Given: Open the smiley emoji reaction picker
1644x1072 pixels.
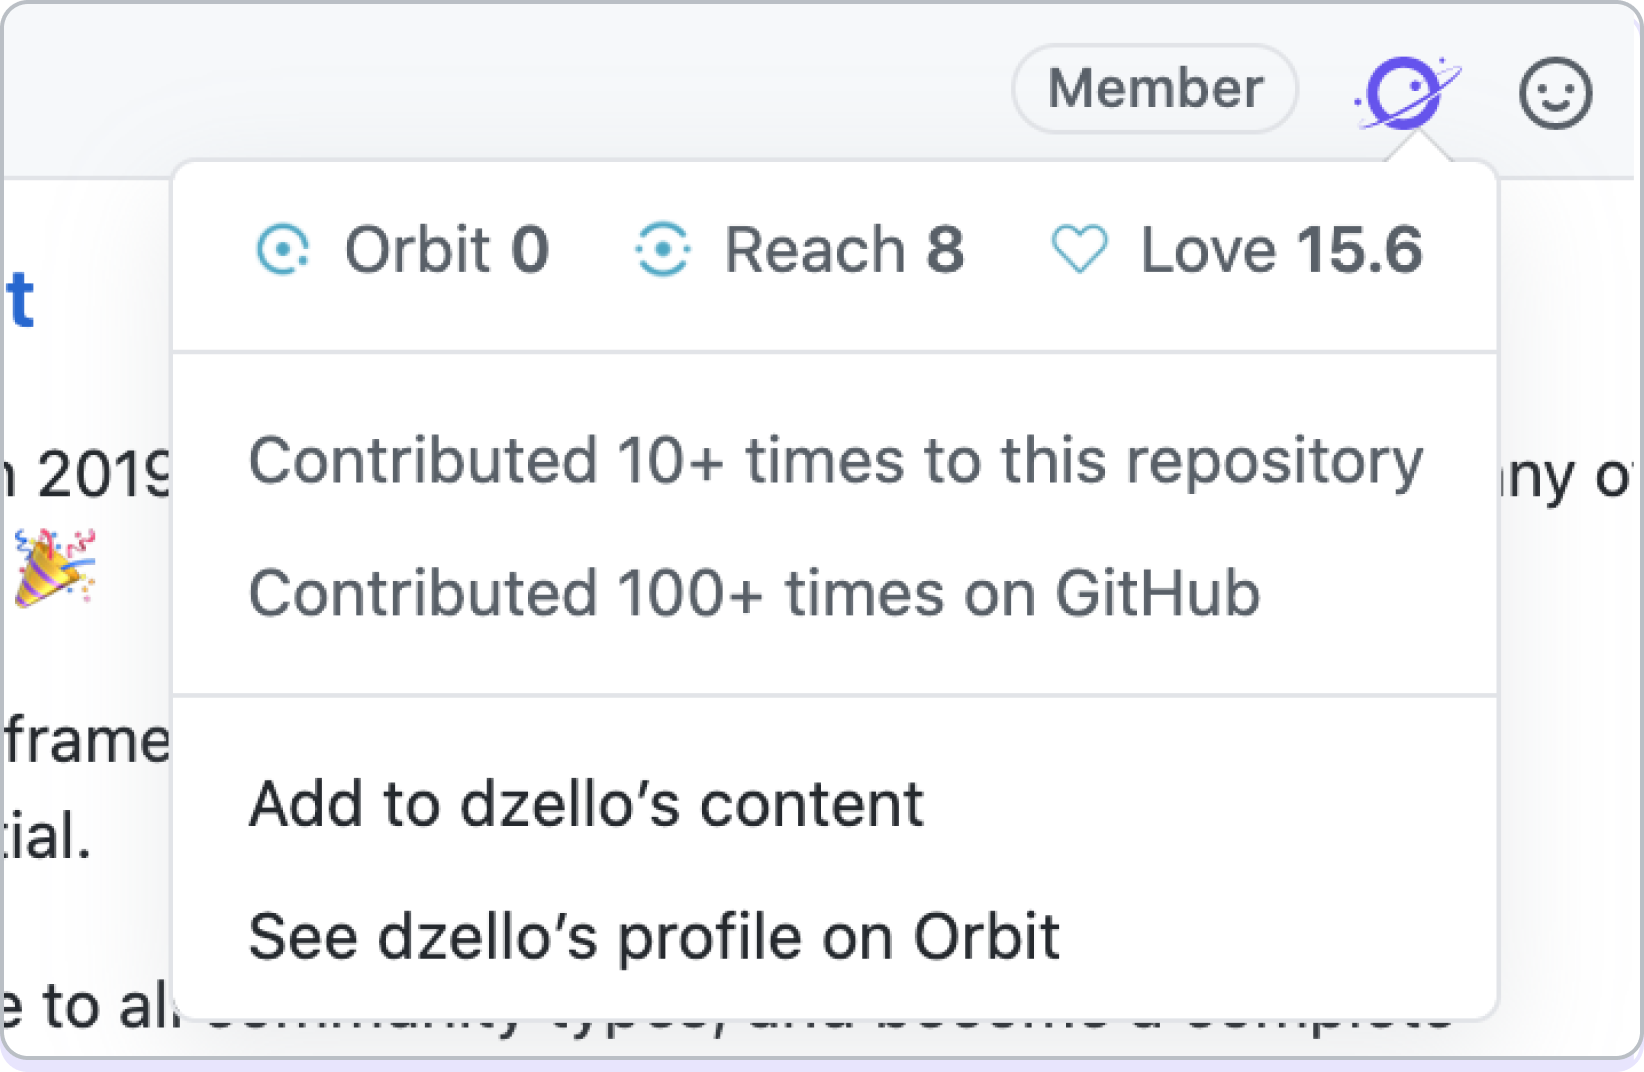Looking at the screenshot, I should pyautogui.click(x=1554, y=94).
